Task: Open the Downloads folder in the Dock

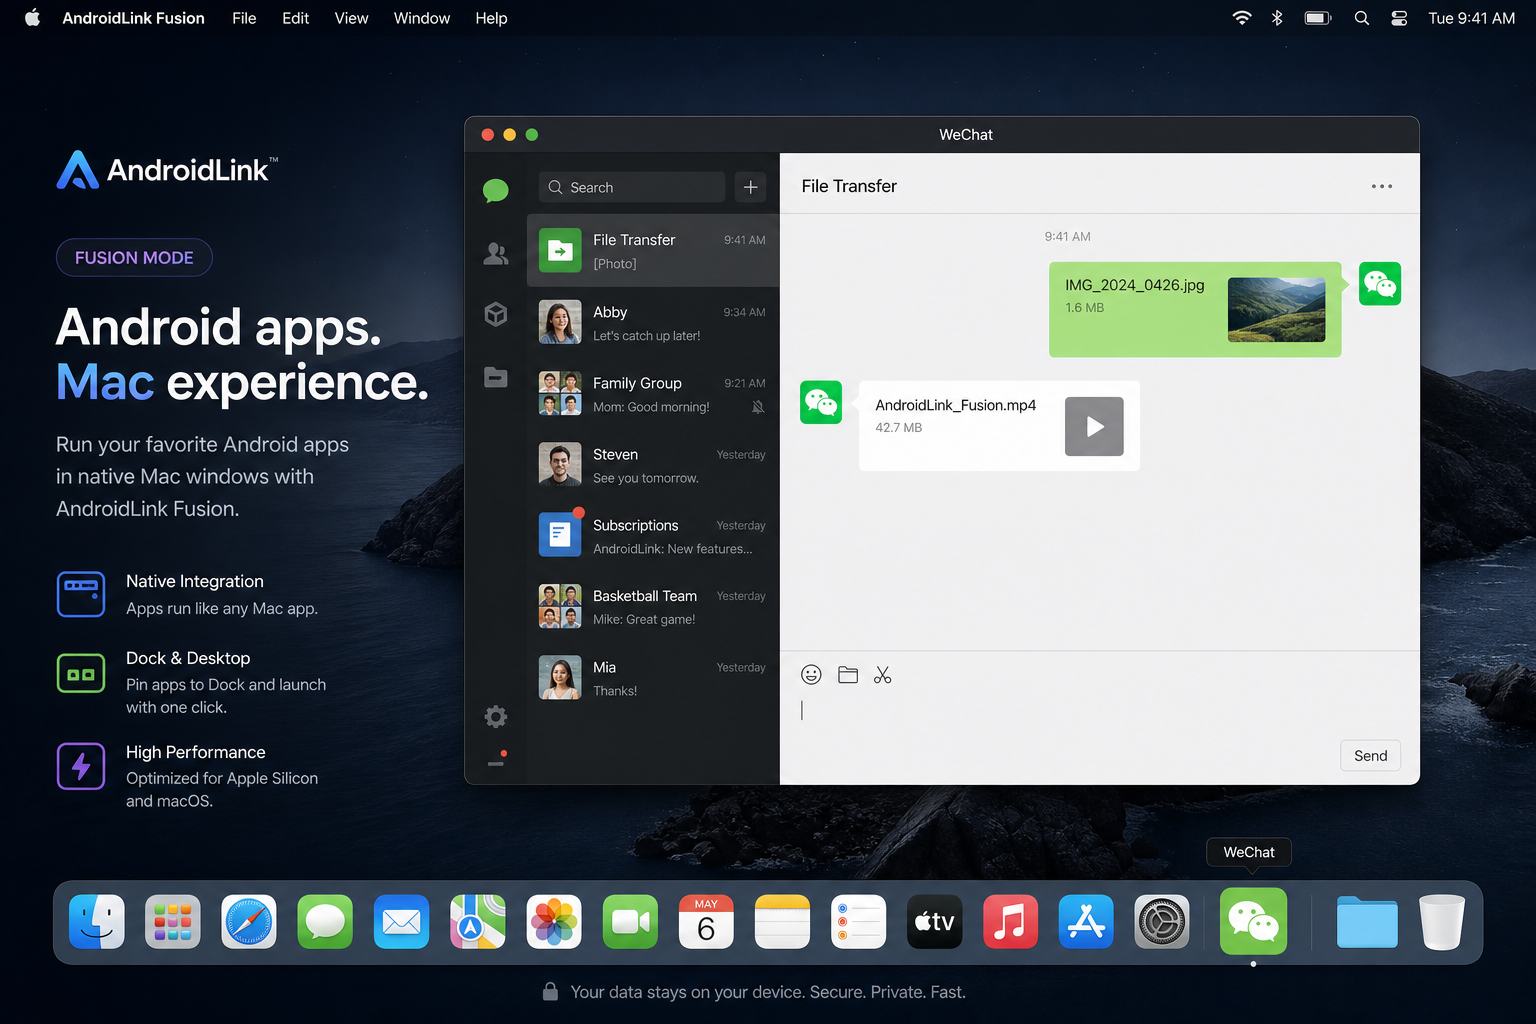Action: (1367, 921)
